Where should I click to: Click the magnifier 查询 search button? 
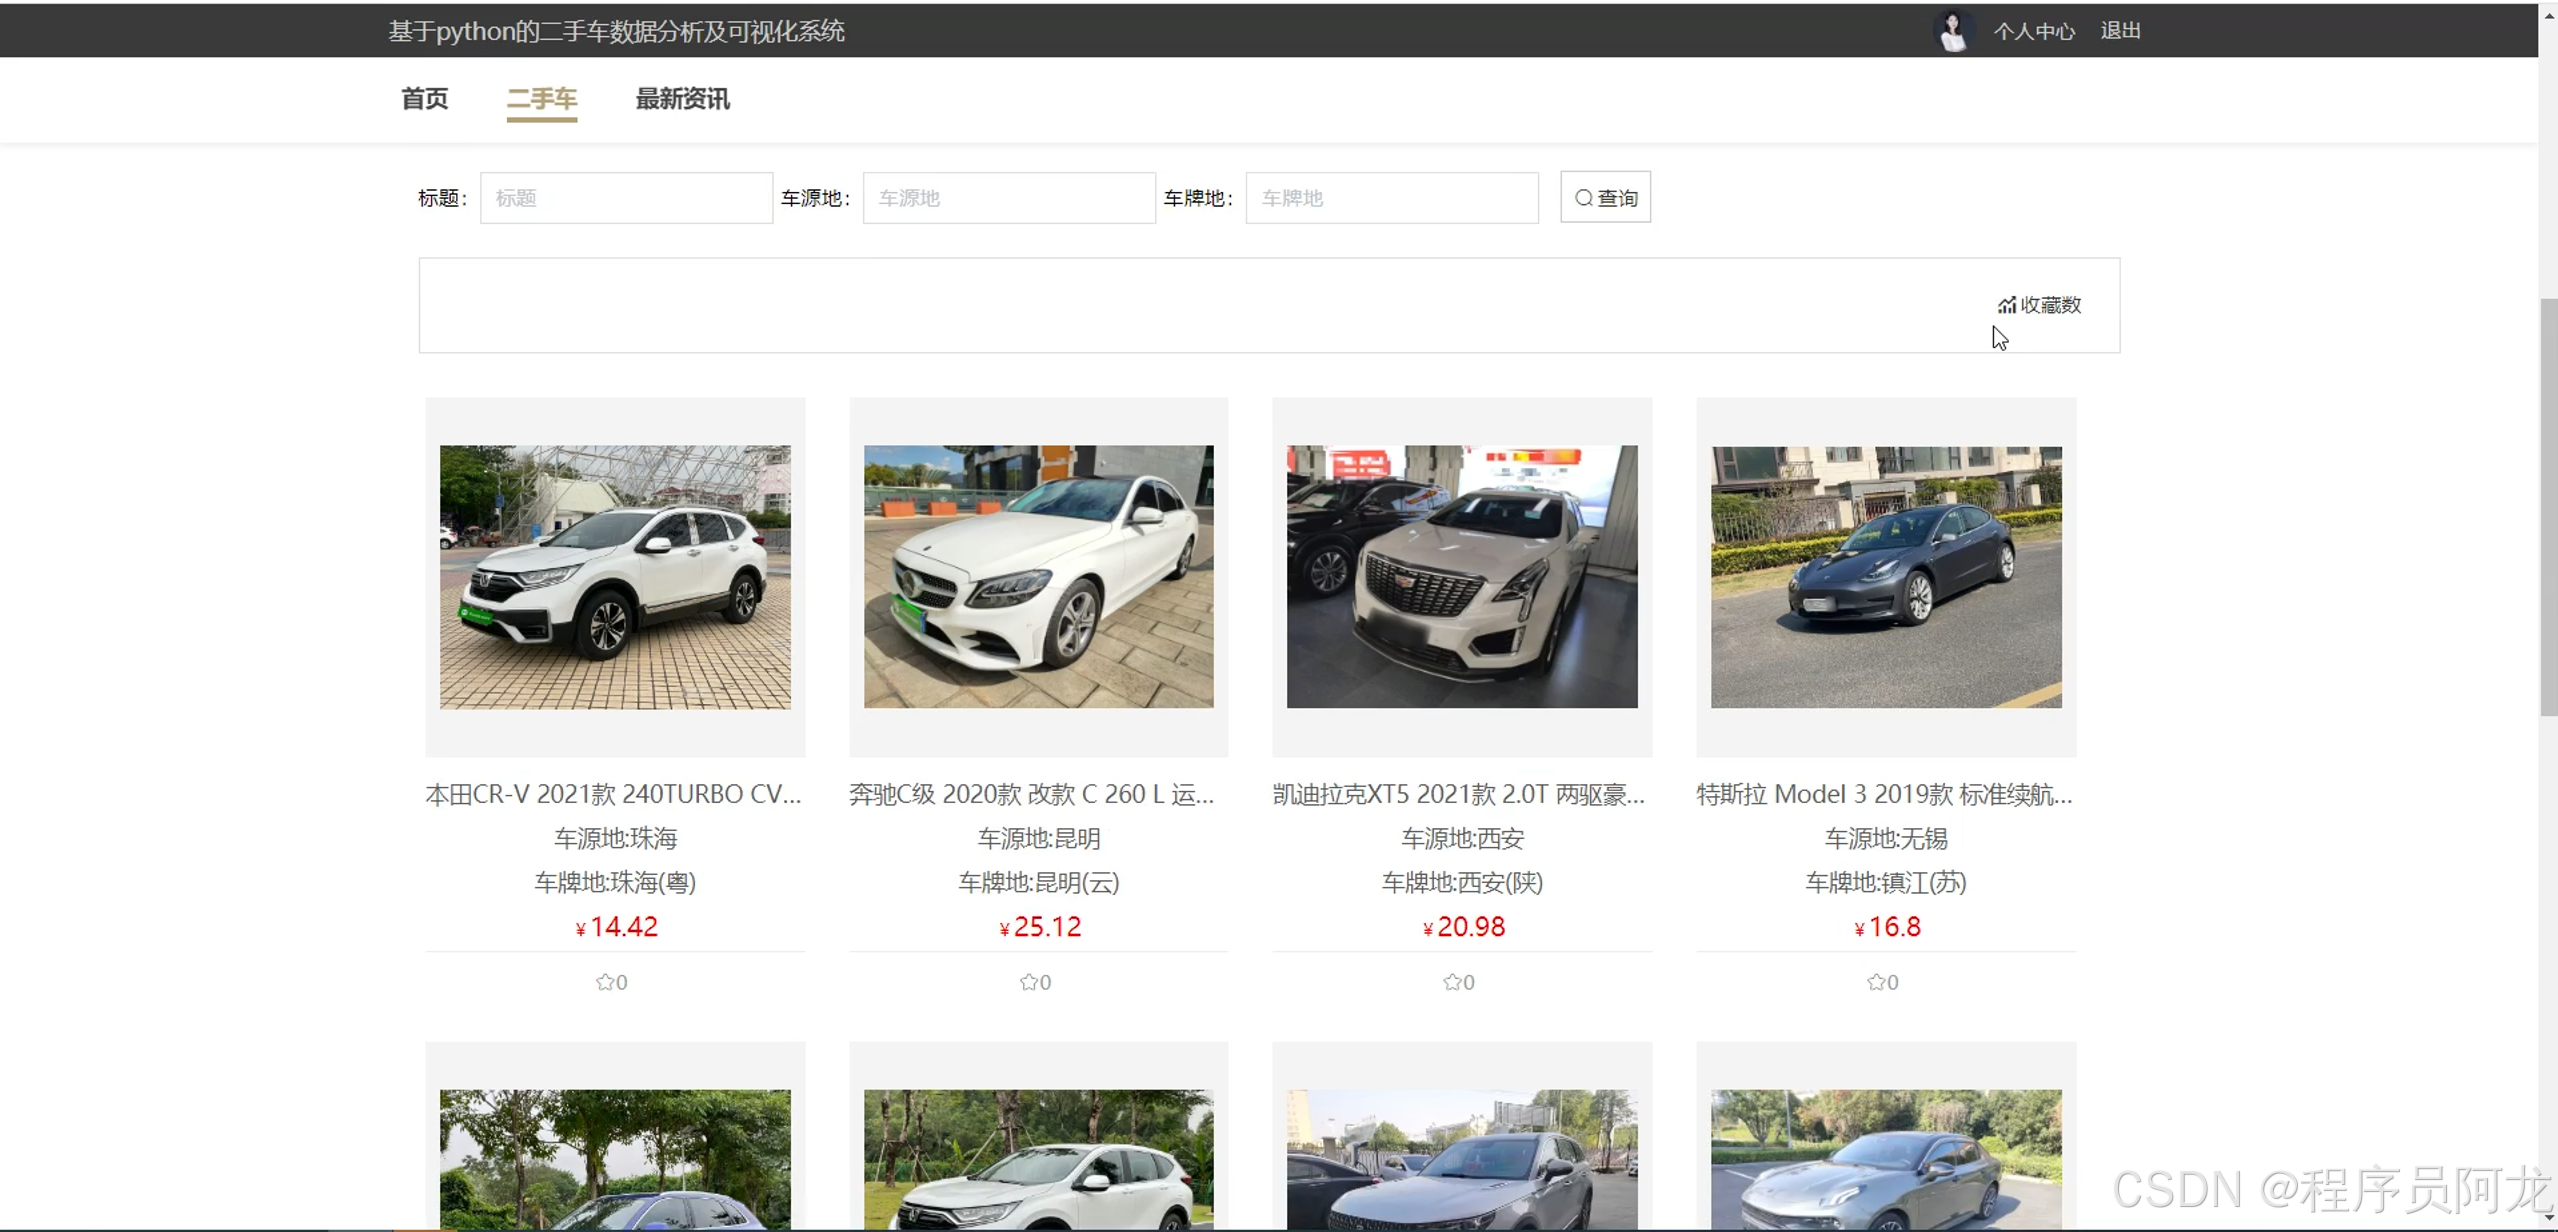1605,197
